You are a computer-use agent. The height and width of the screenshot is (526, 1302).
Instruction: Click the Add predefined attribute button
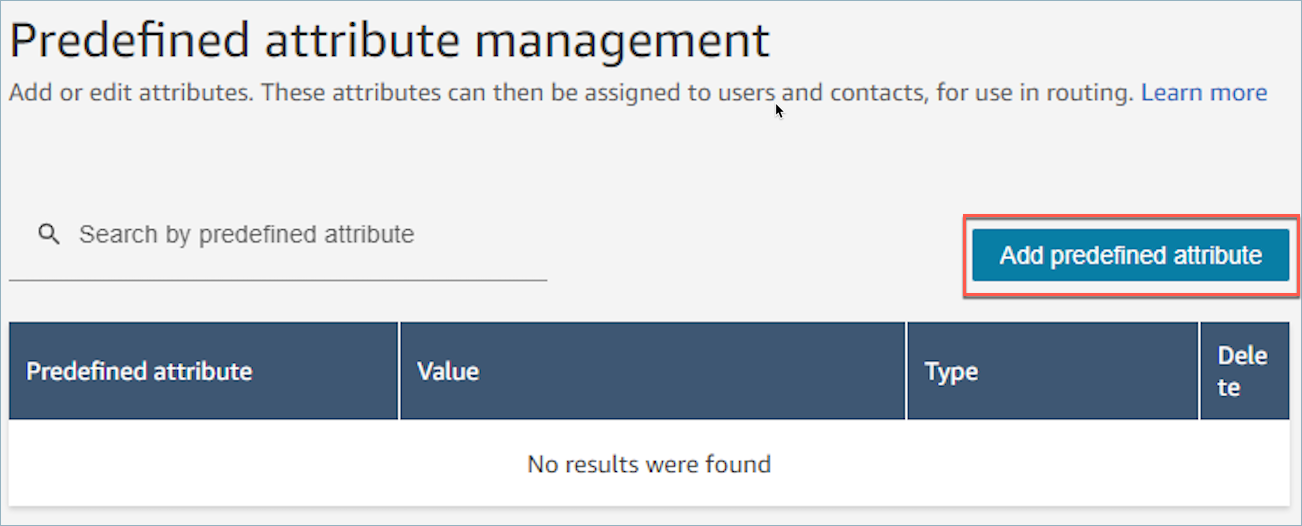1131,255
